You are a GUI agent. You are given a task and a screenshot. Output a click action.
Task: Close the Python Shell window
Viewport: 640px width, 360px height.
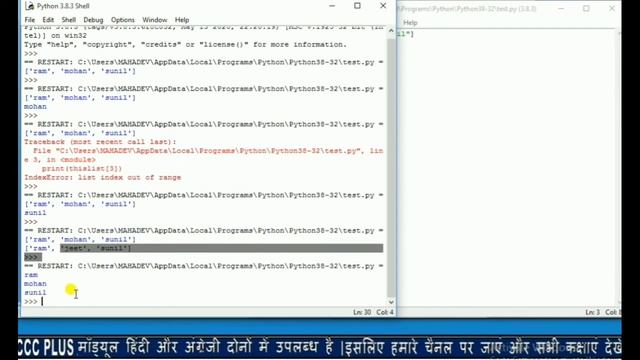(383, 6)
